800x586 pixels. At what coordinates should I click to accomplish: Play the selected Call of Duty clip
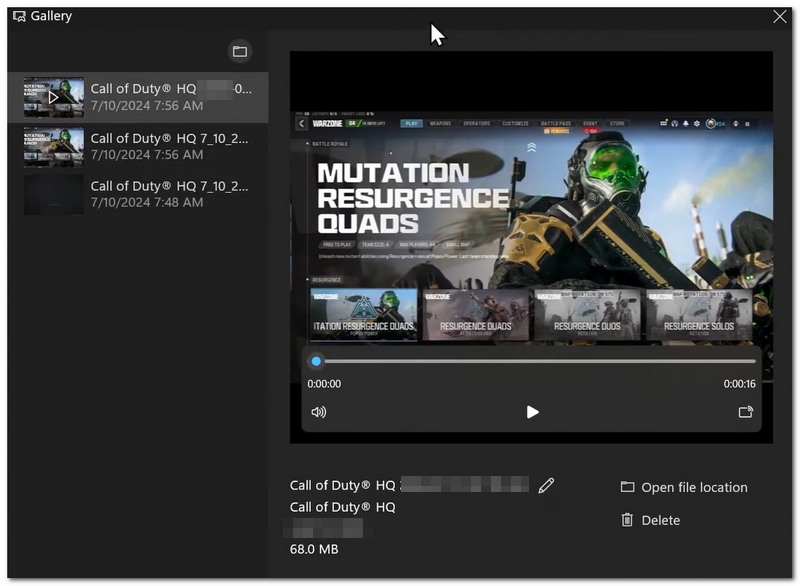coord(532,412)
